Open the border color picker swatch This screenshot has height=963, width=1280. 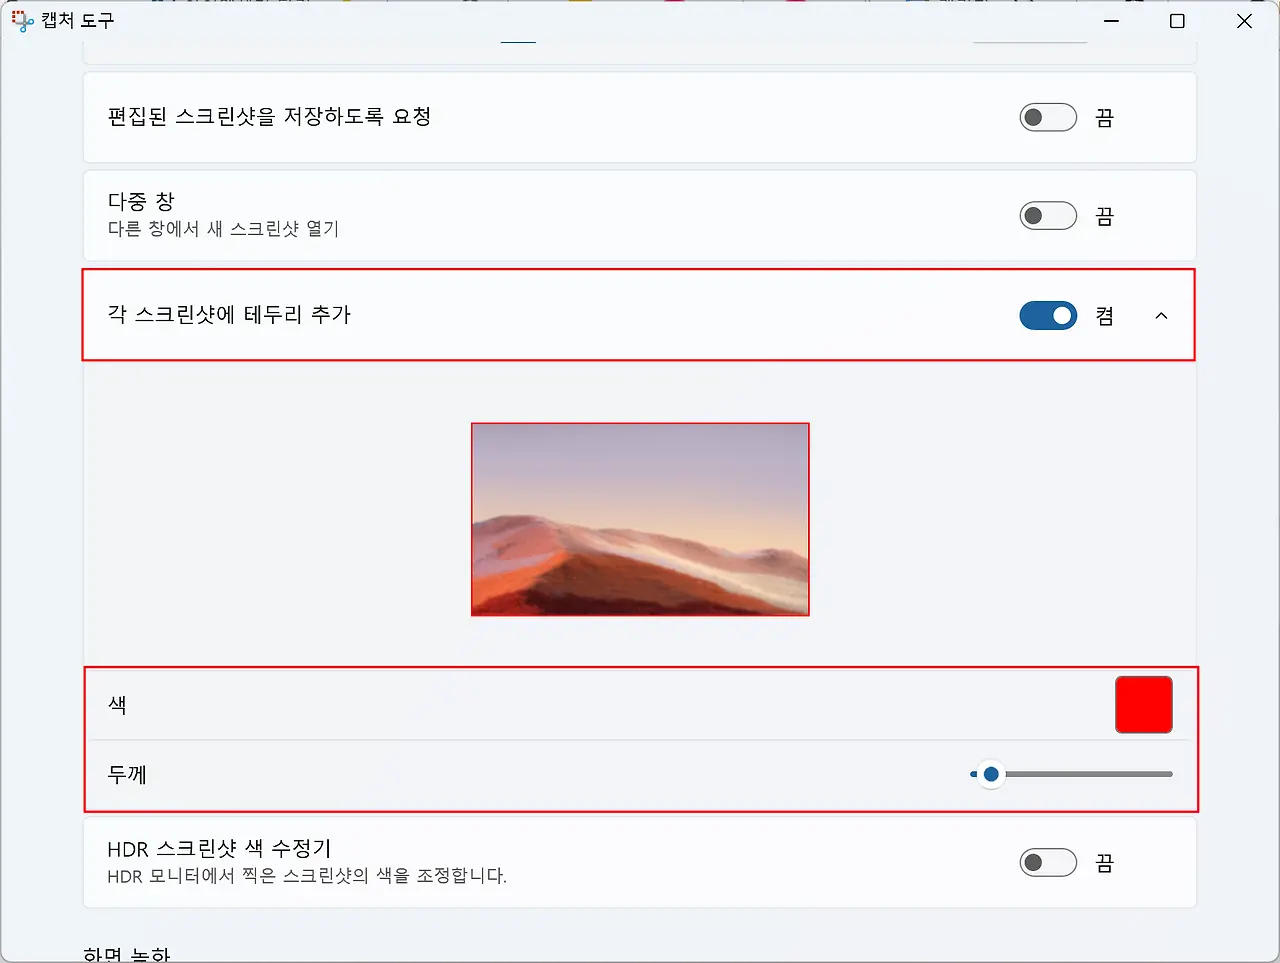[x=1144, y=704]
